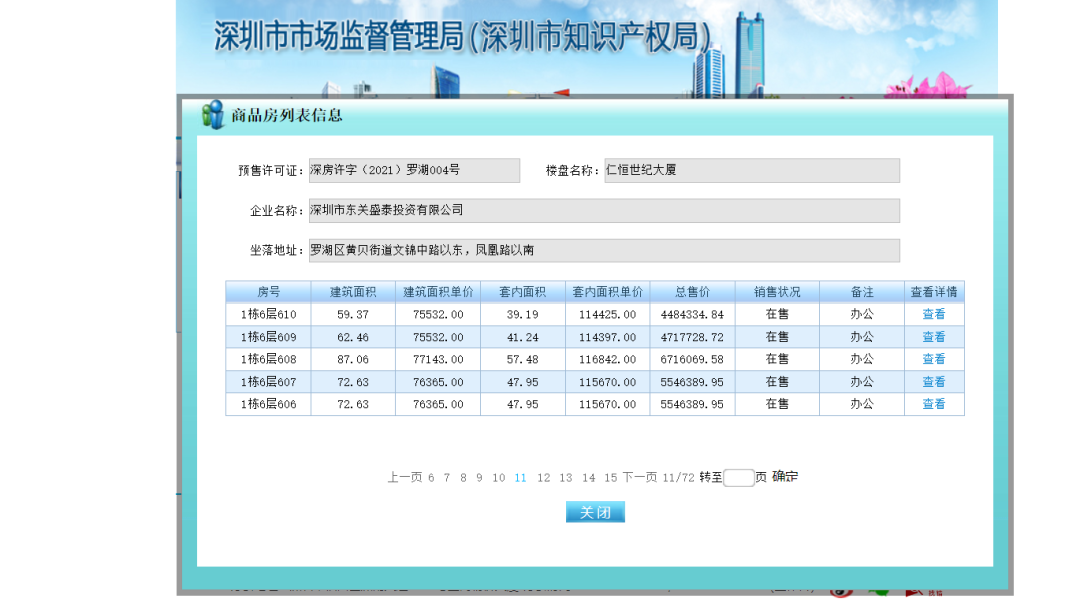Click the 坐落地址 field
Screen dimensions: 1080x606
(x=604, y=250)
